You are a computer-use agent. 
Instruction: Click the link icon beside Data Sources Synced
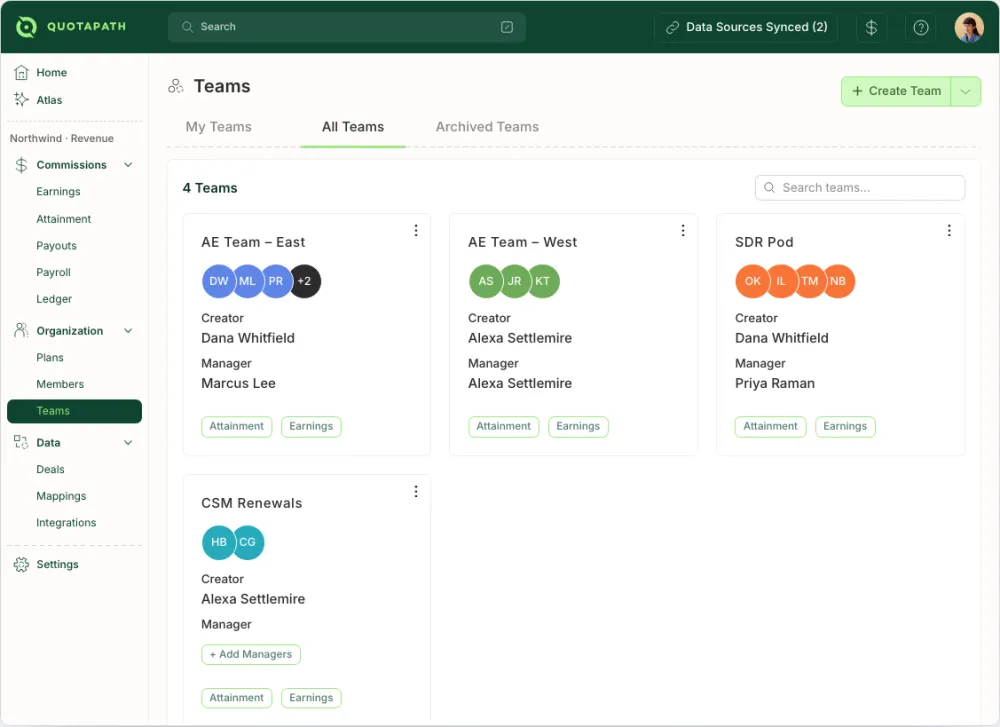pyautogui.click(x=672, y=27)
